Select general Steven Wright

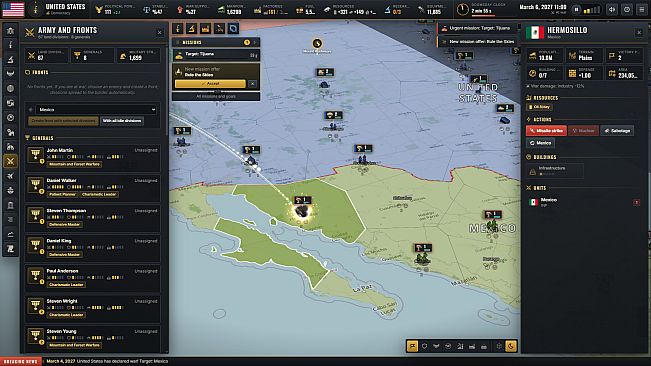92,309
